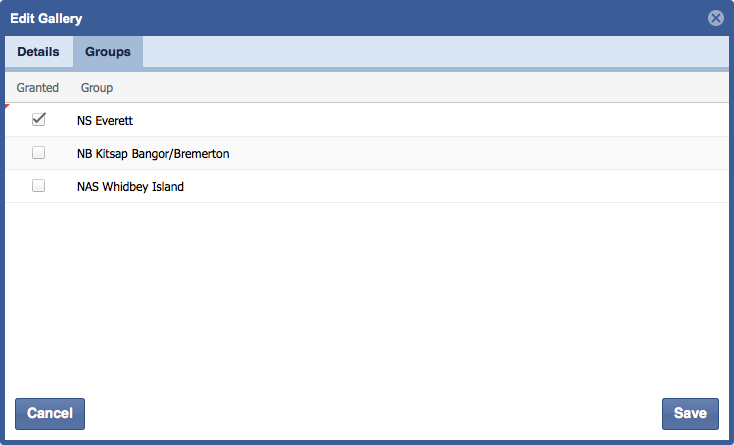Image resolution: width=734 pixels, height=445 pixels.
Task: Click the Edit Gallery title bar text
Action: [46, 18]
